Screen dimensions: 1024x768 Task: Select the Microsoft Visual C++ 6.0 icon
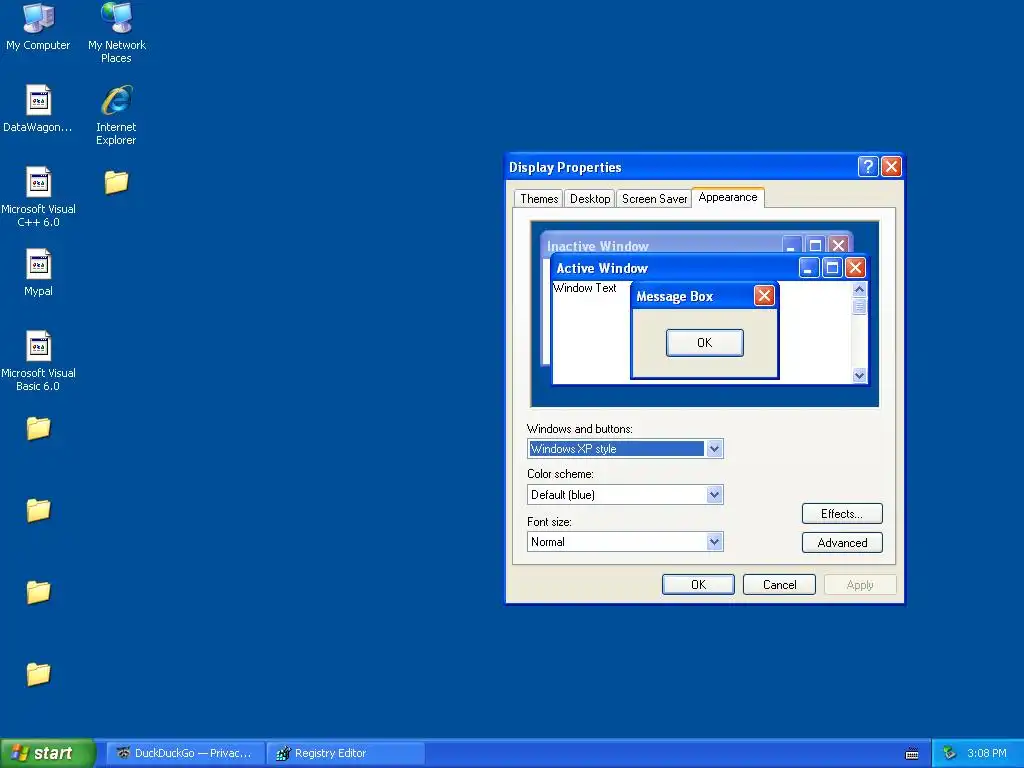click(x=38, y=197)
